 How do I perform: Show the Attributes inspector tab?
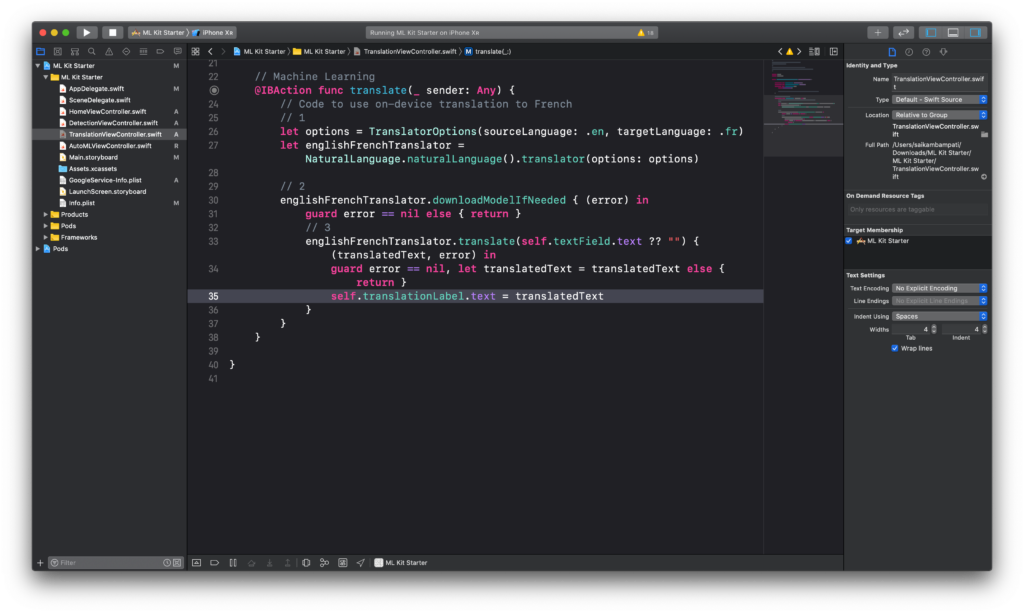click(x=944, y=52)
